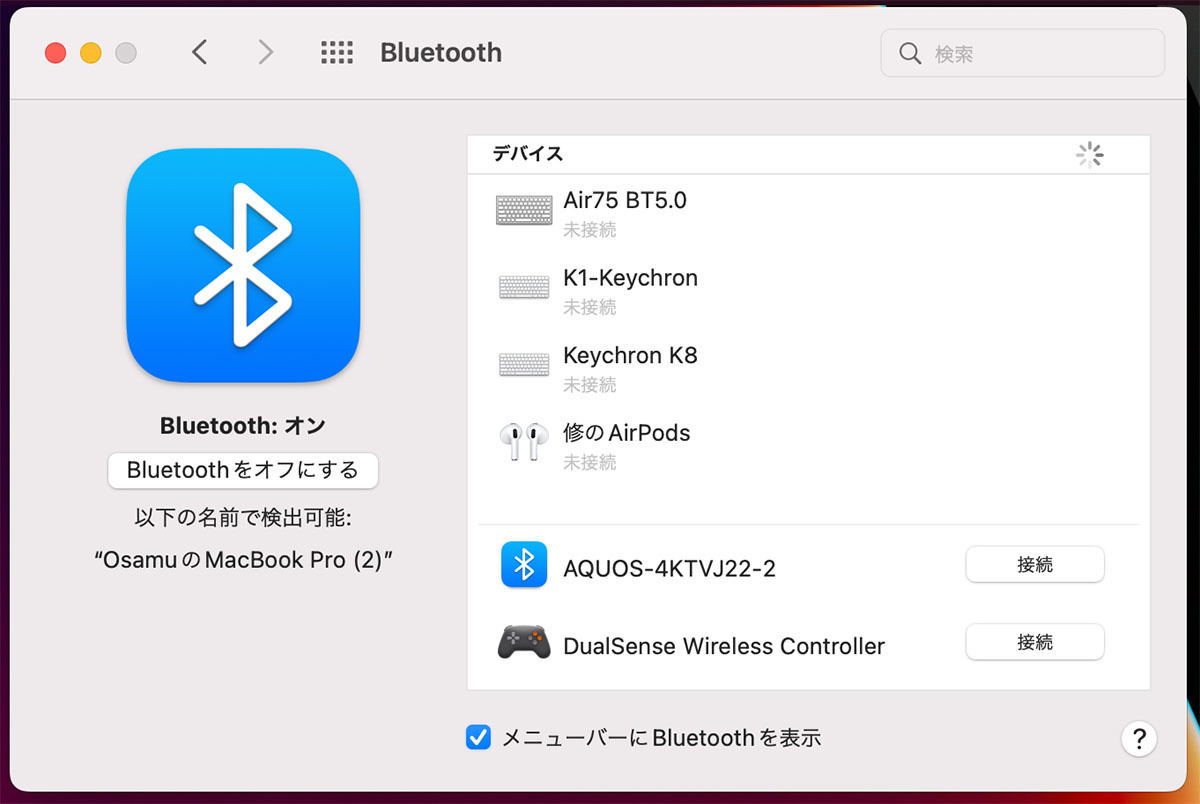Click 未接続 status under 修のAirPods
The height and width of the screenshot is (804, 1200).
(x=589, y=463)
